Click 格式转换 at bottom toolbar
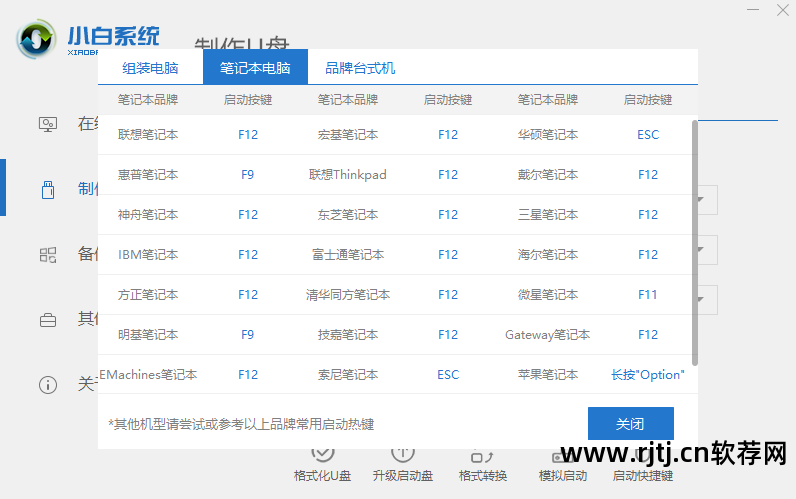The image size is (796, 499). point(483,476)
